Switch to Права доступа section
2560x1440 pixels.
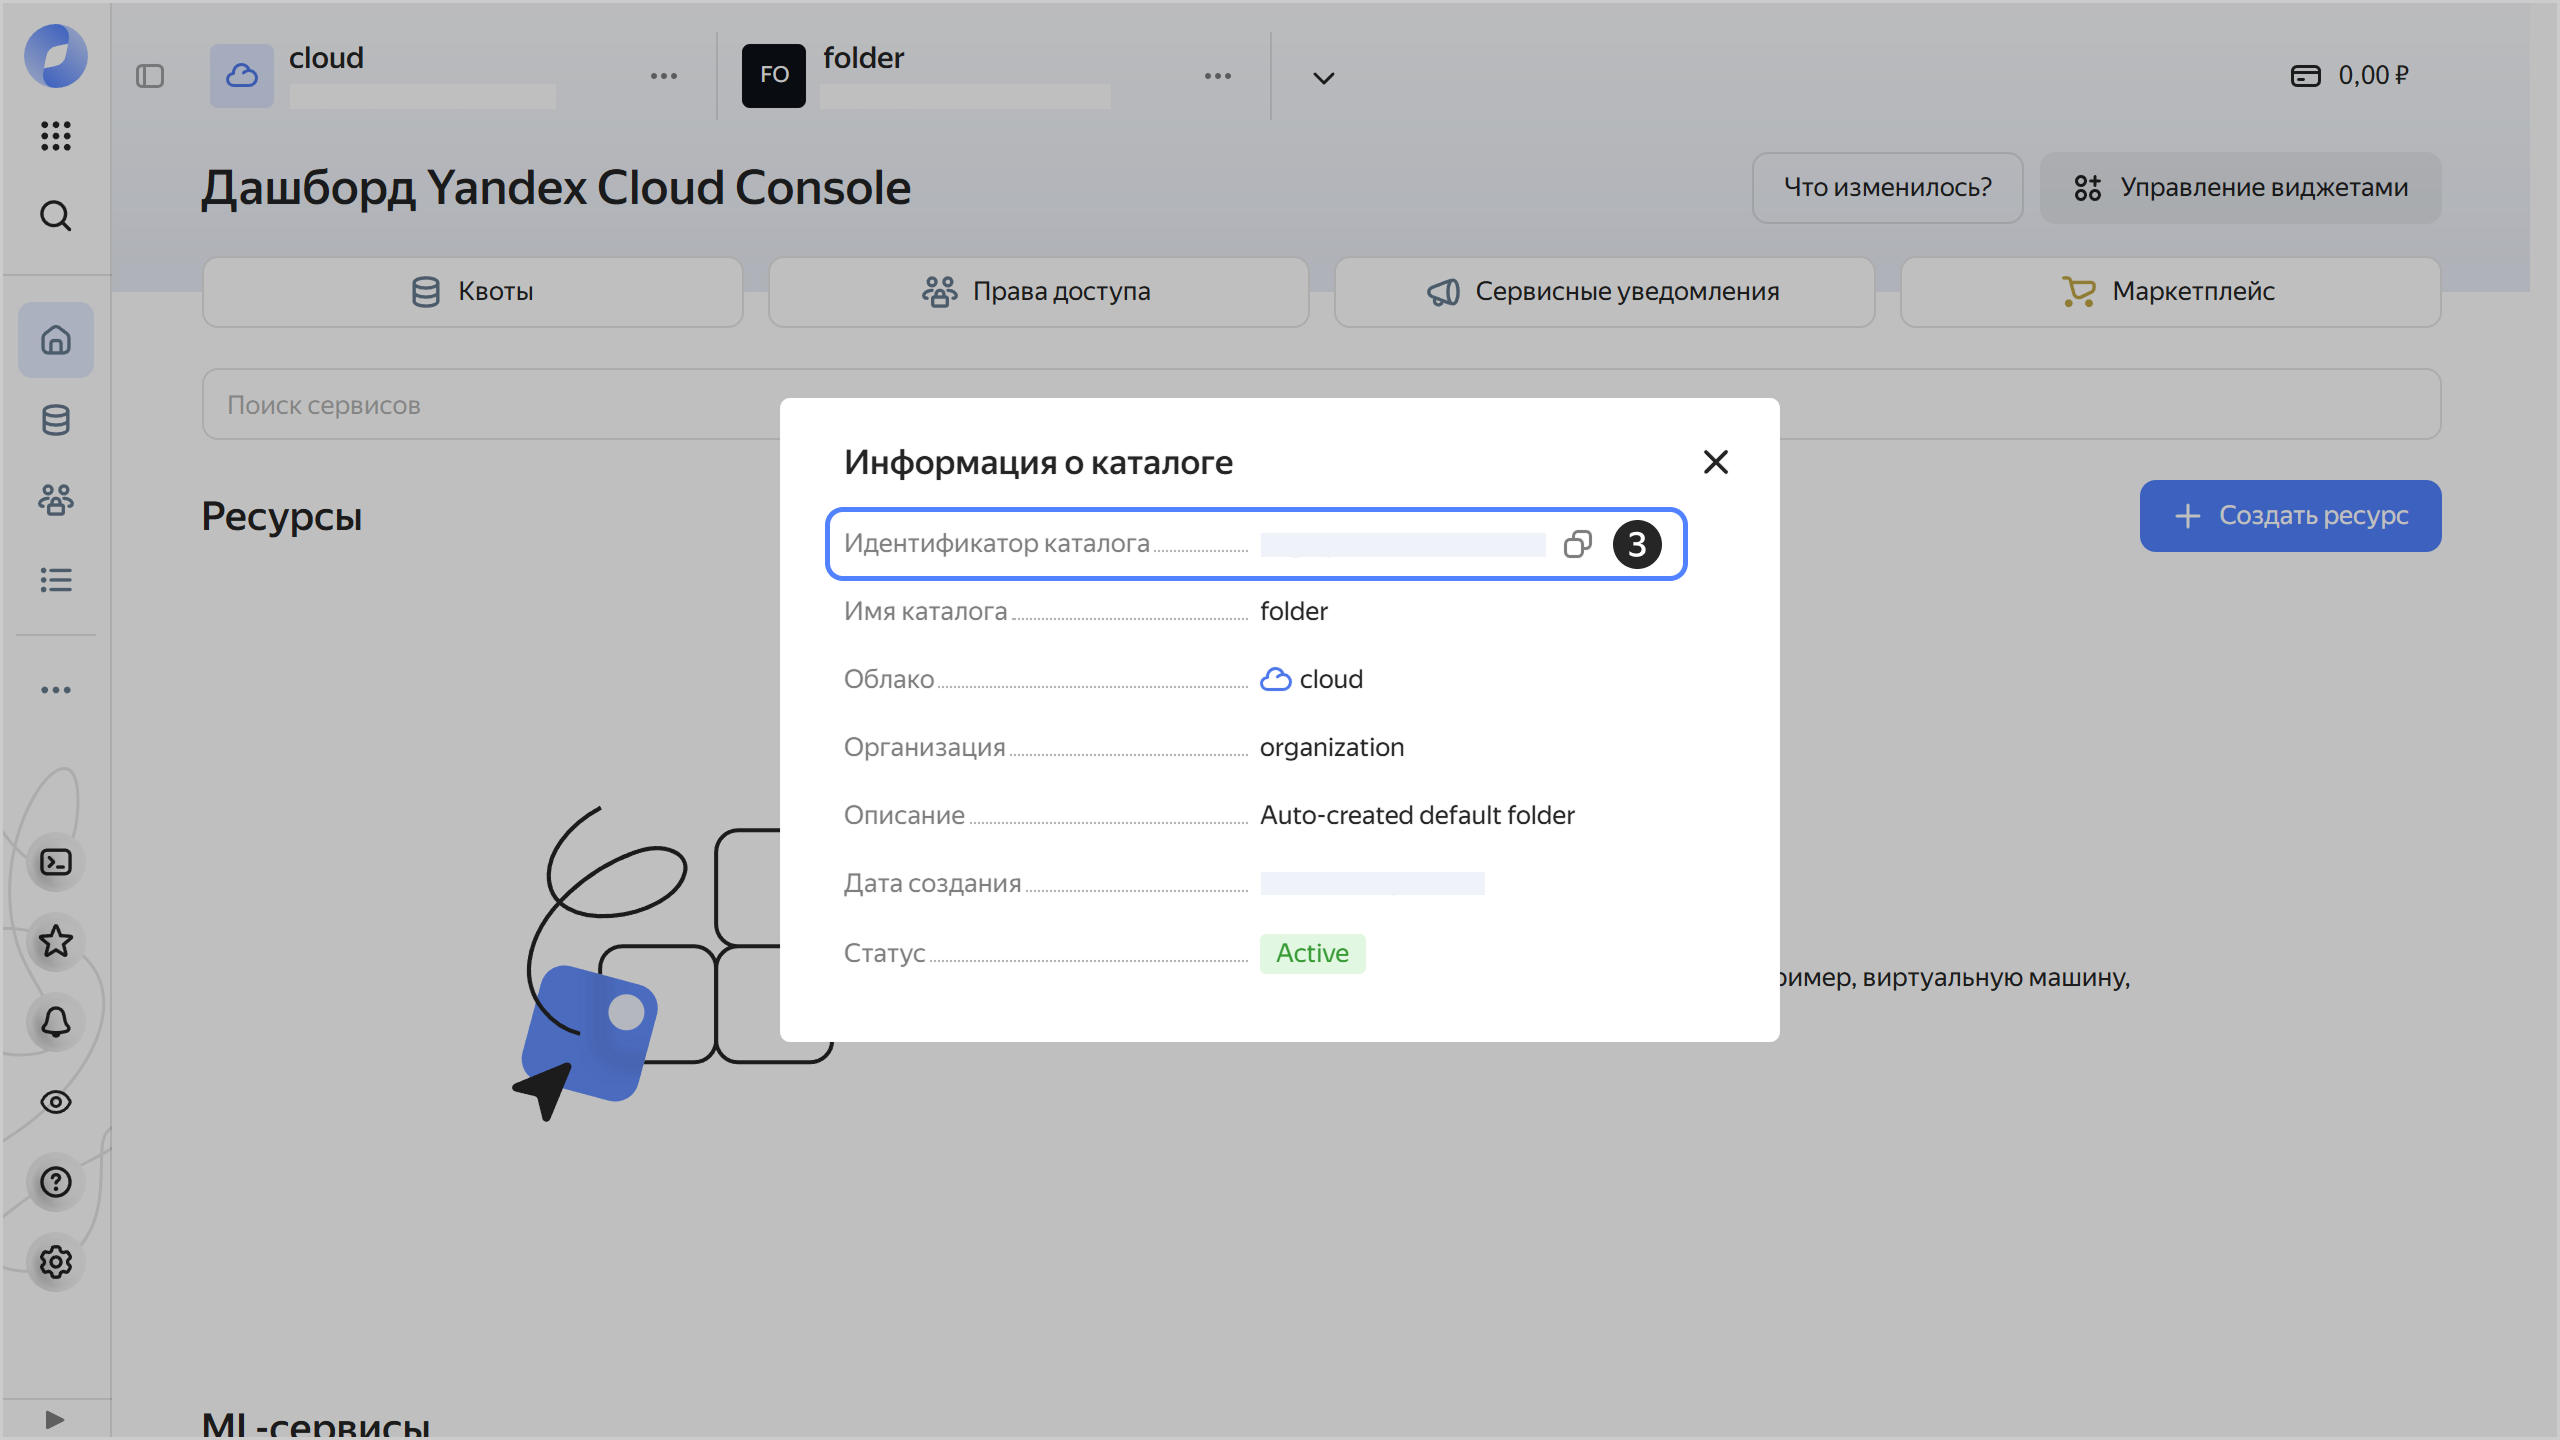pos(1038,291)
